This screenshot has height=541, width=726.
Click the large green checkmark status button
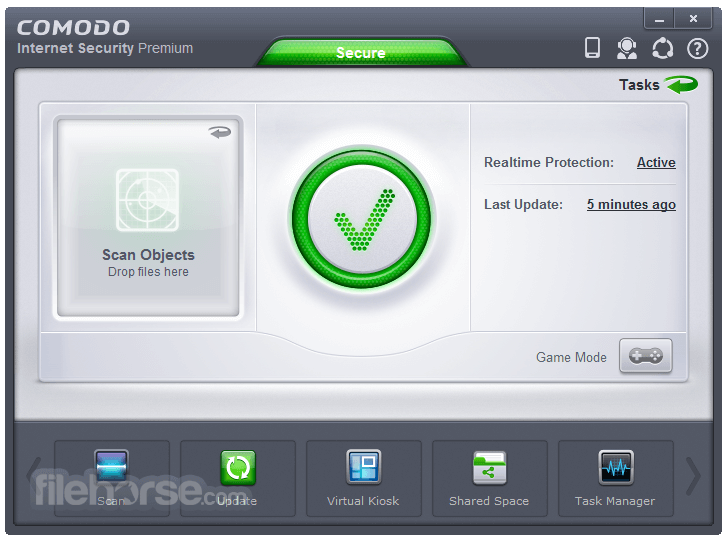(362, 219)
